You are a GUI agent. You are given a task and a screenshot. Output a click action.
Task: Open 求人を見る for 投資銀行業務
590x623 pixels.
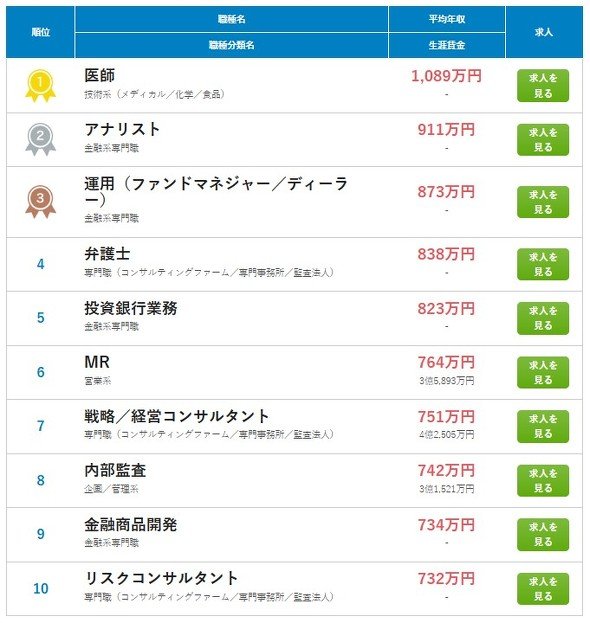point(543,318)
